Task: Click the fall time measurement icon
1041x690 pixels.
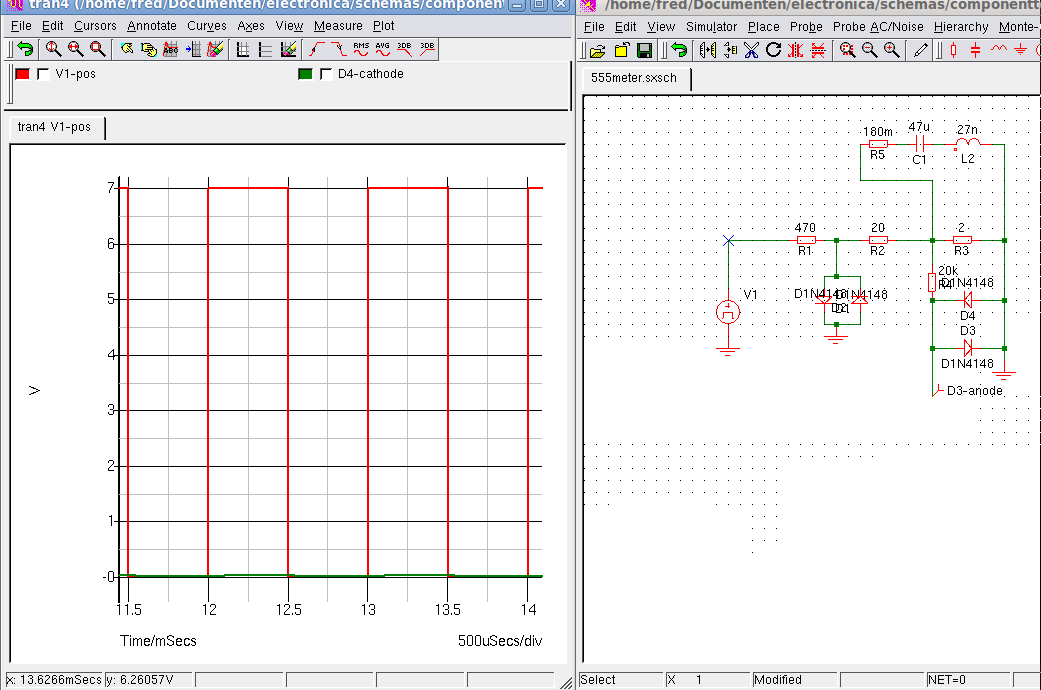Action: pyautogui.click(x=339, y=49)
